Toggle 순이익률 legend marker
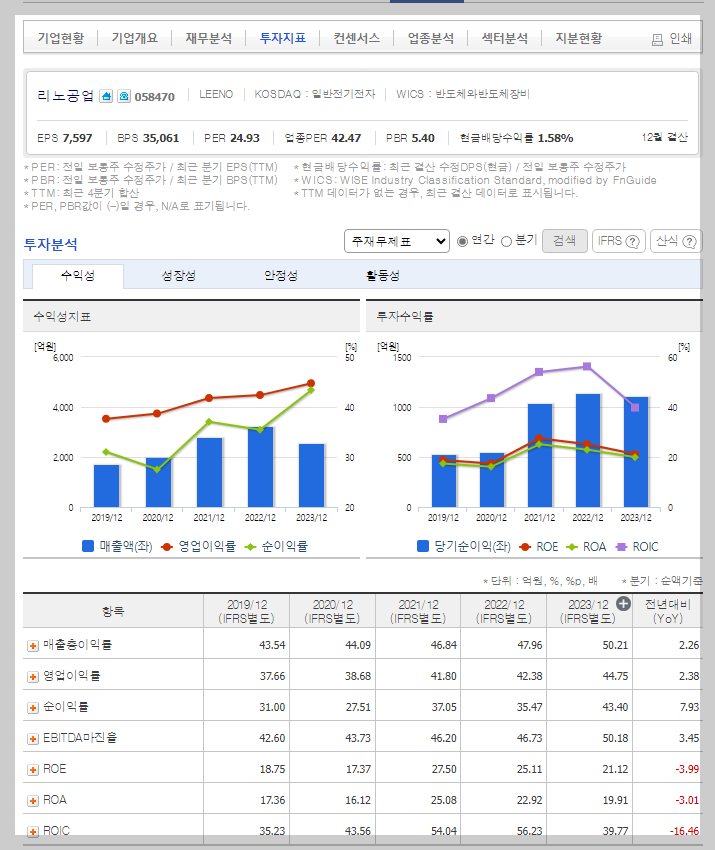Image resolution: width=715 pixels, height=850 pixels. coord(250,547)
